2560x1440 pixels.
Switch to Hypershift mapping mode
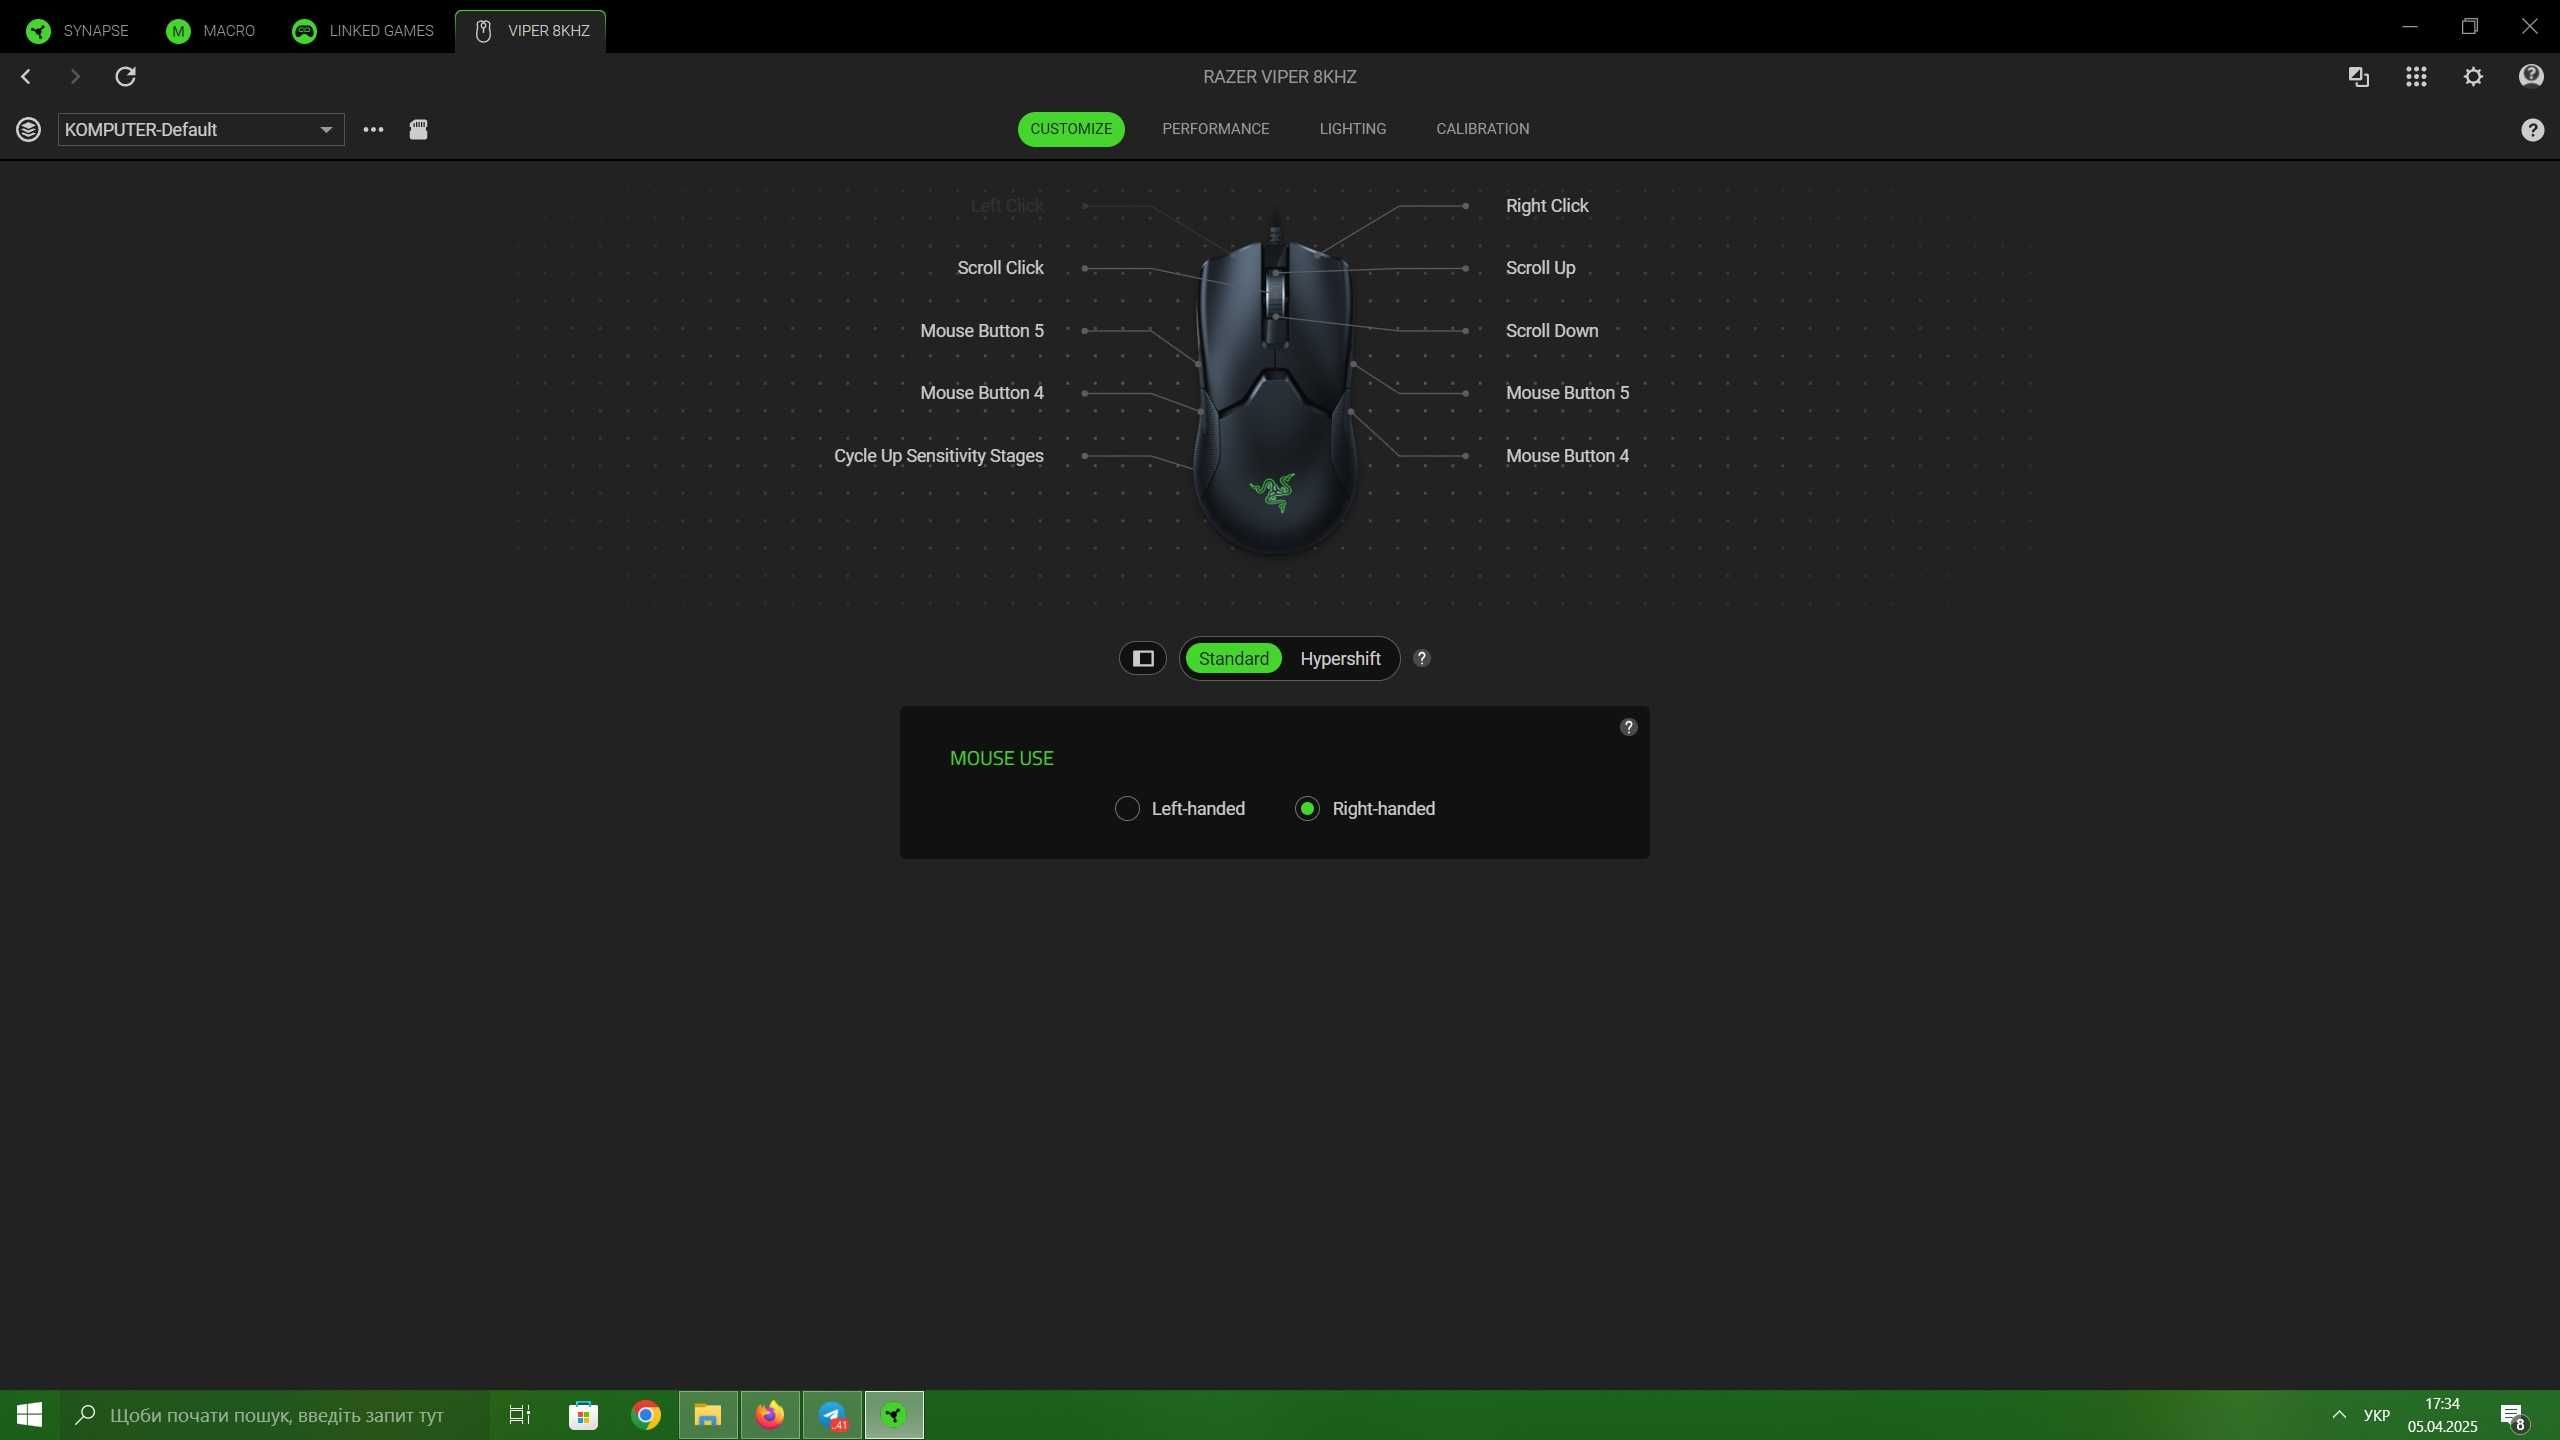pos(1340,658)
